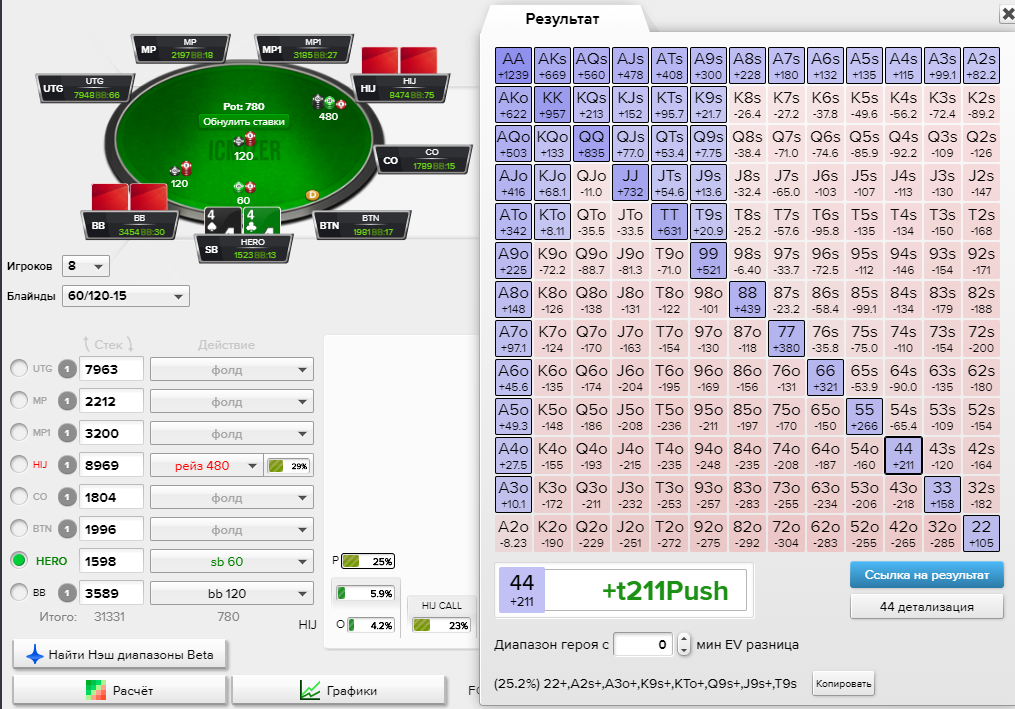Click Hero's four of spades card
1015x709 pixels.
(223, 220)
